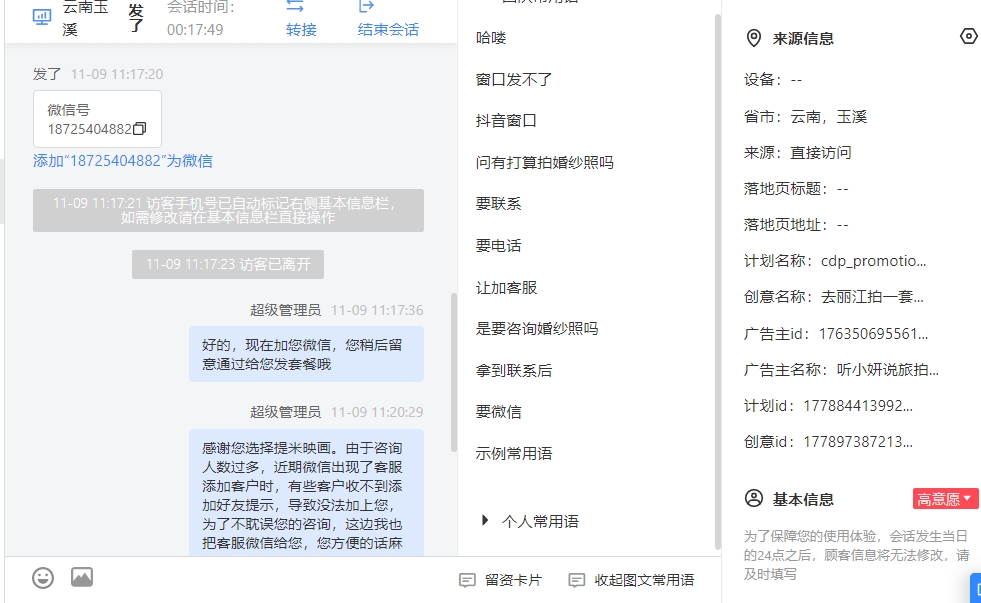Viewport: 981px width, 603px height.
Task: Click the 创意id 177897387213... value
Action: (x=858, y=442)
